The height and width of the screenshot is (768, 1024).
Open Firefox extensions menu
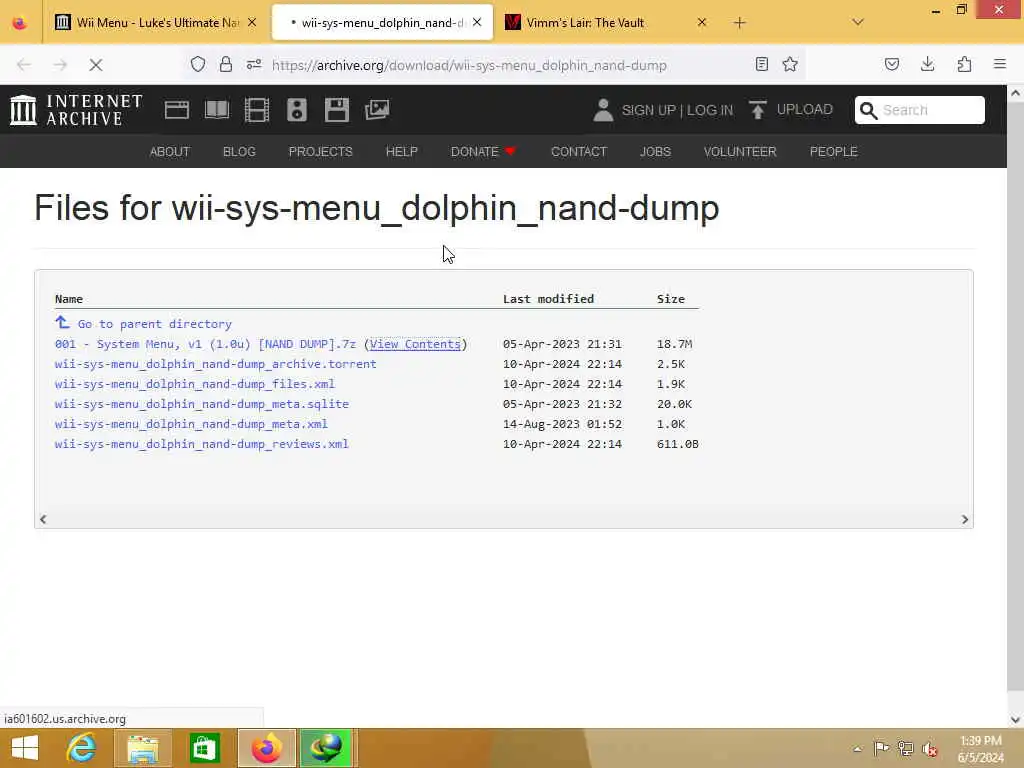(964, 64)
